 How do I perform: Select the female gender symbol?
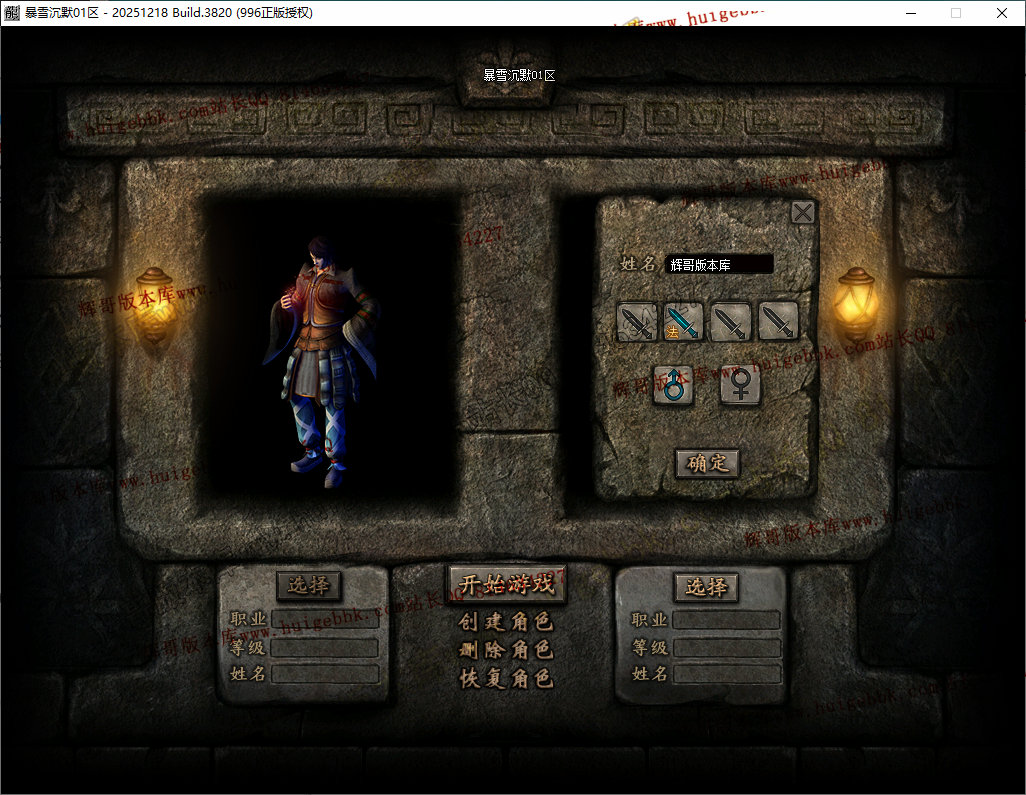pos(741,385)
